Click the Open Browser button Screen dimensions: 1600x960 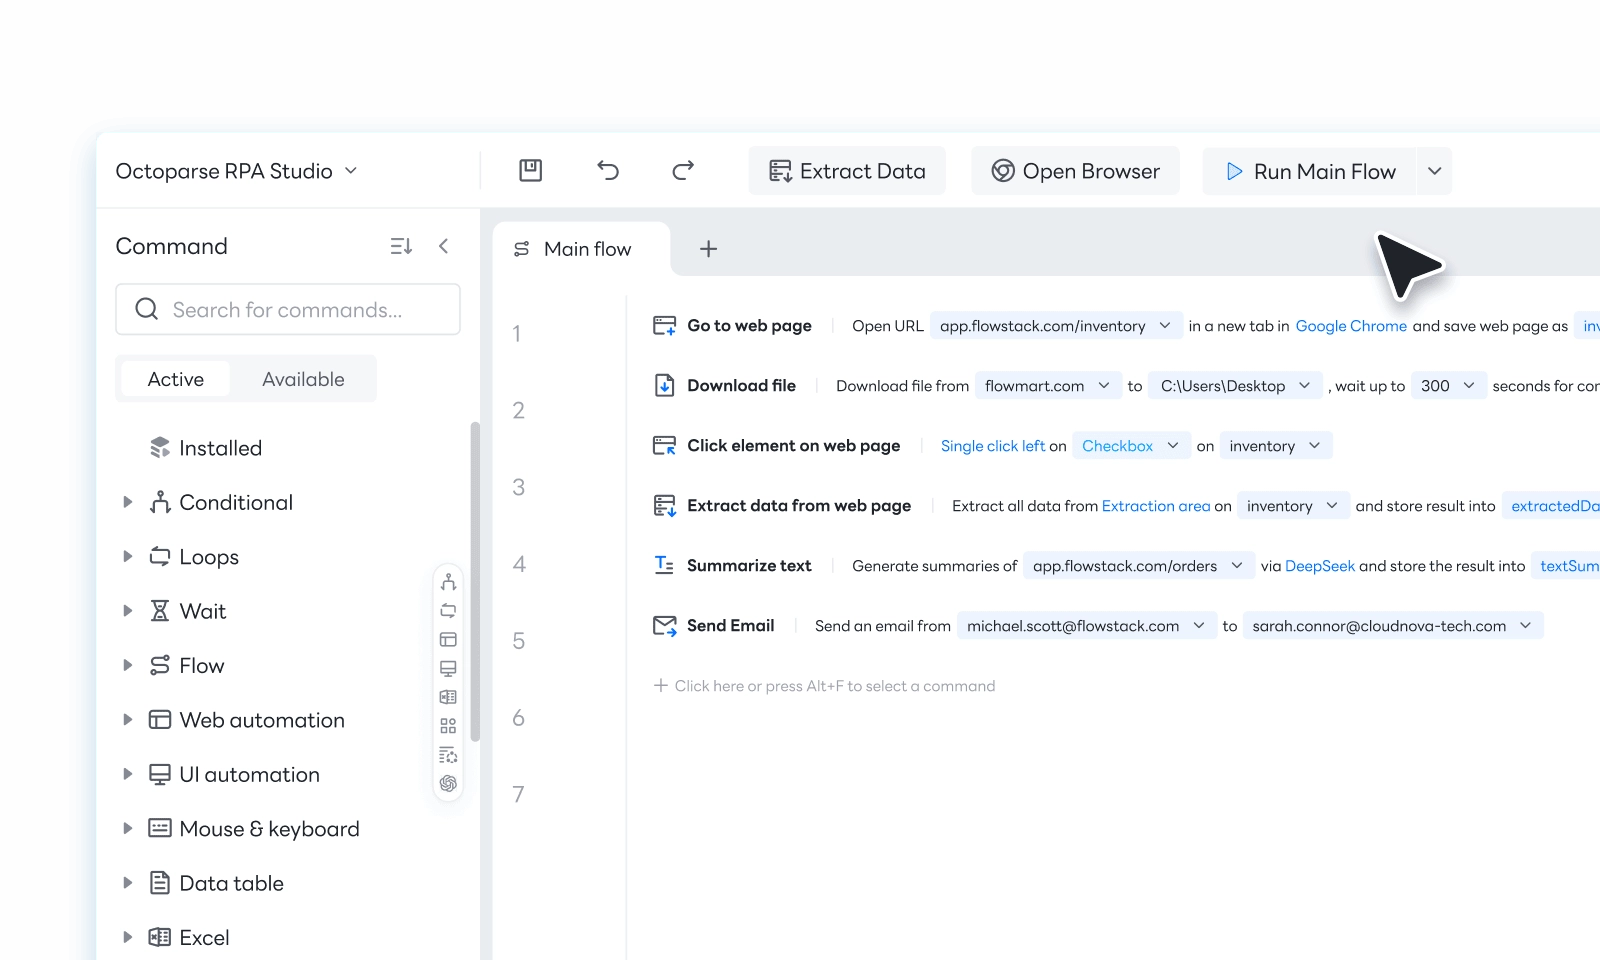tap(1075, 171)
